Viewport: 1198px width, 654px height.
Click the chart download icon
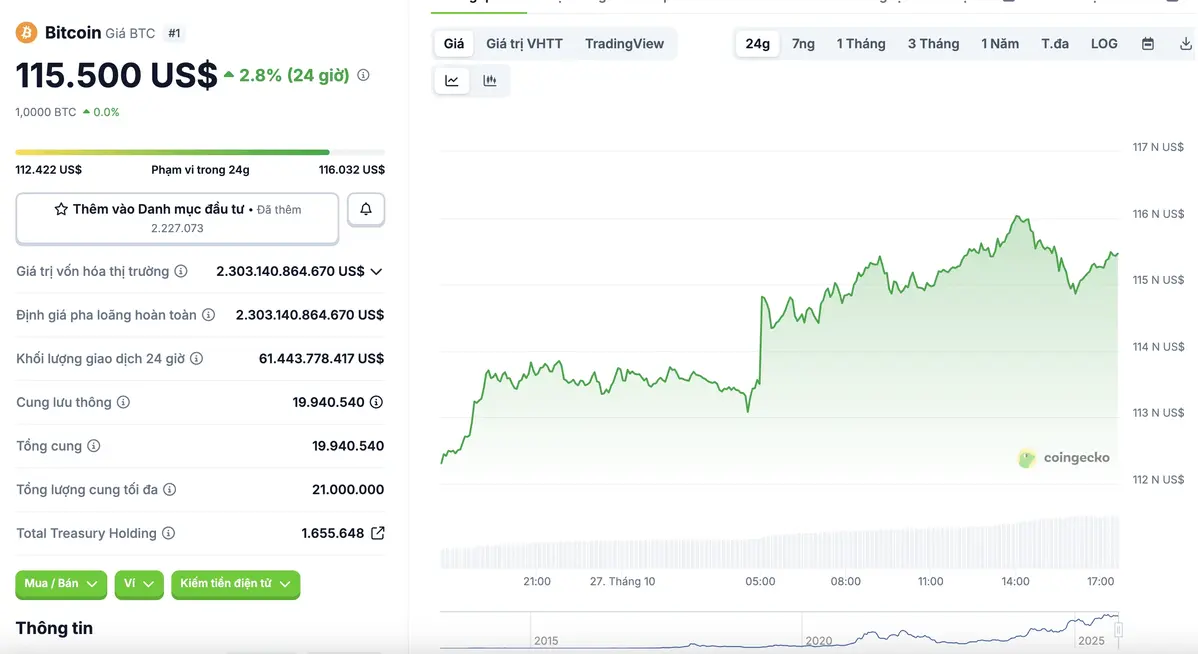(x=1185, y=43)
